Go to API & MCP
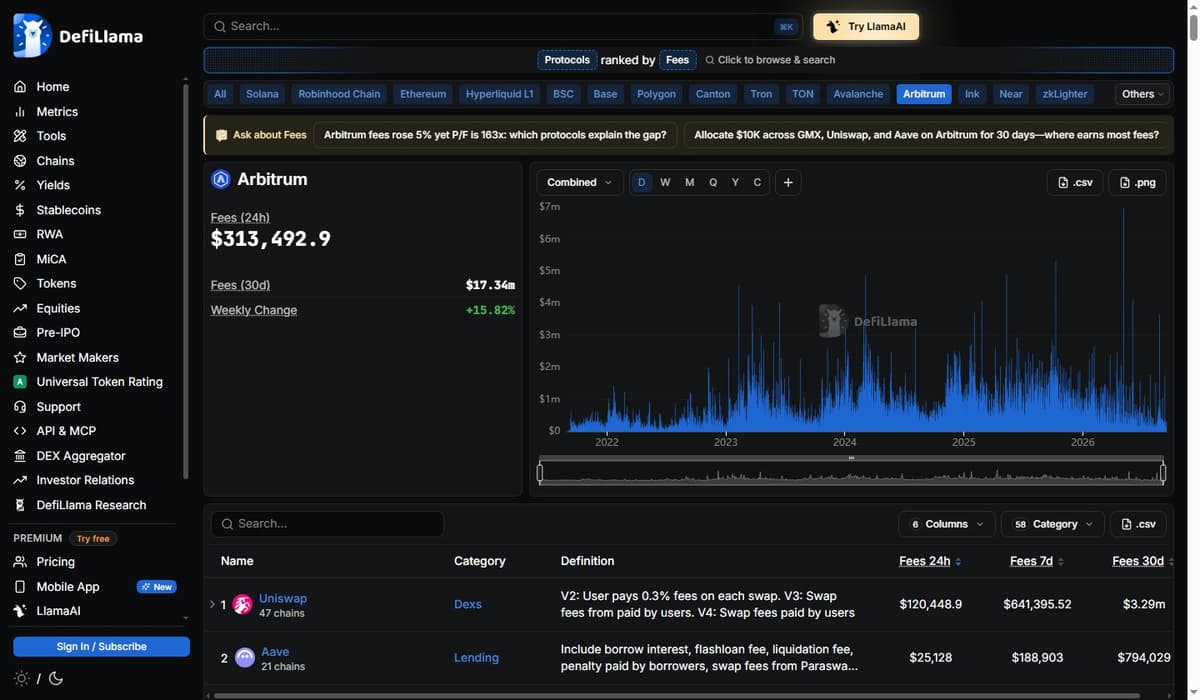Screen dimensions: 1200x700 66,431
